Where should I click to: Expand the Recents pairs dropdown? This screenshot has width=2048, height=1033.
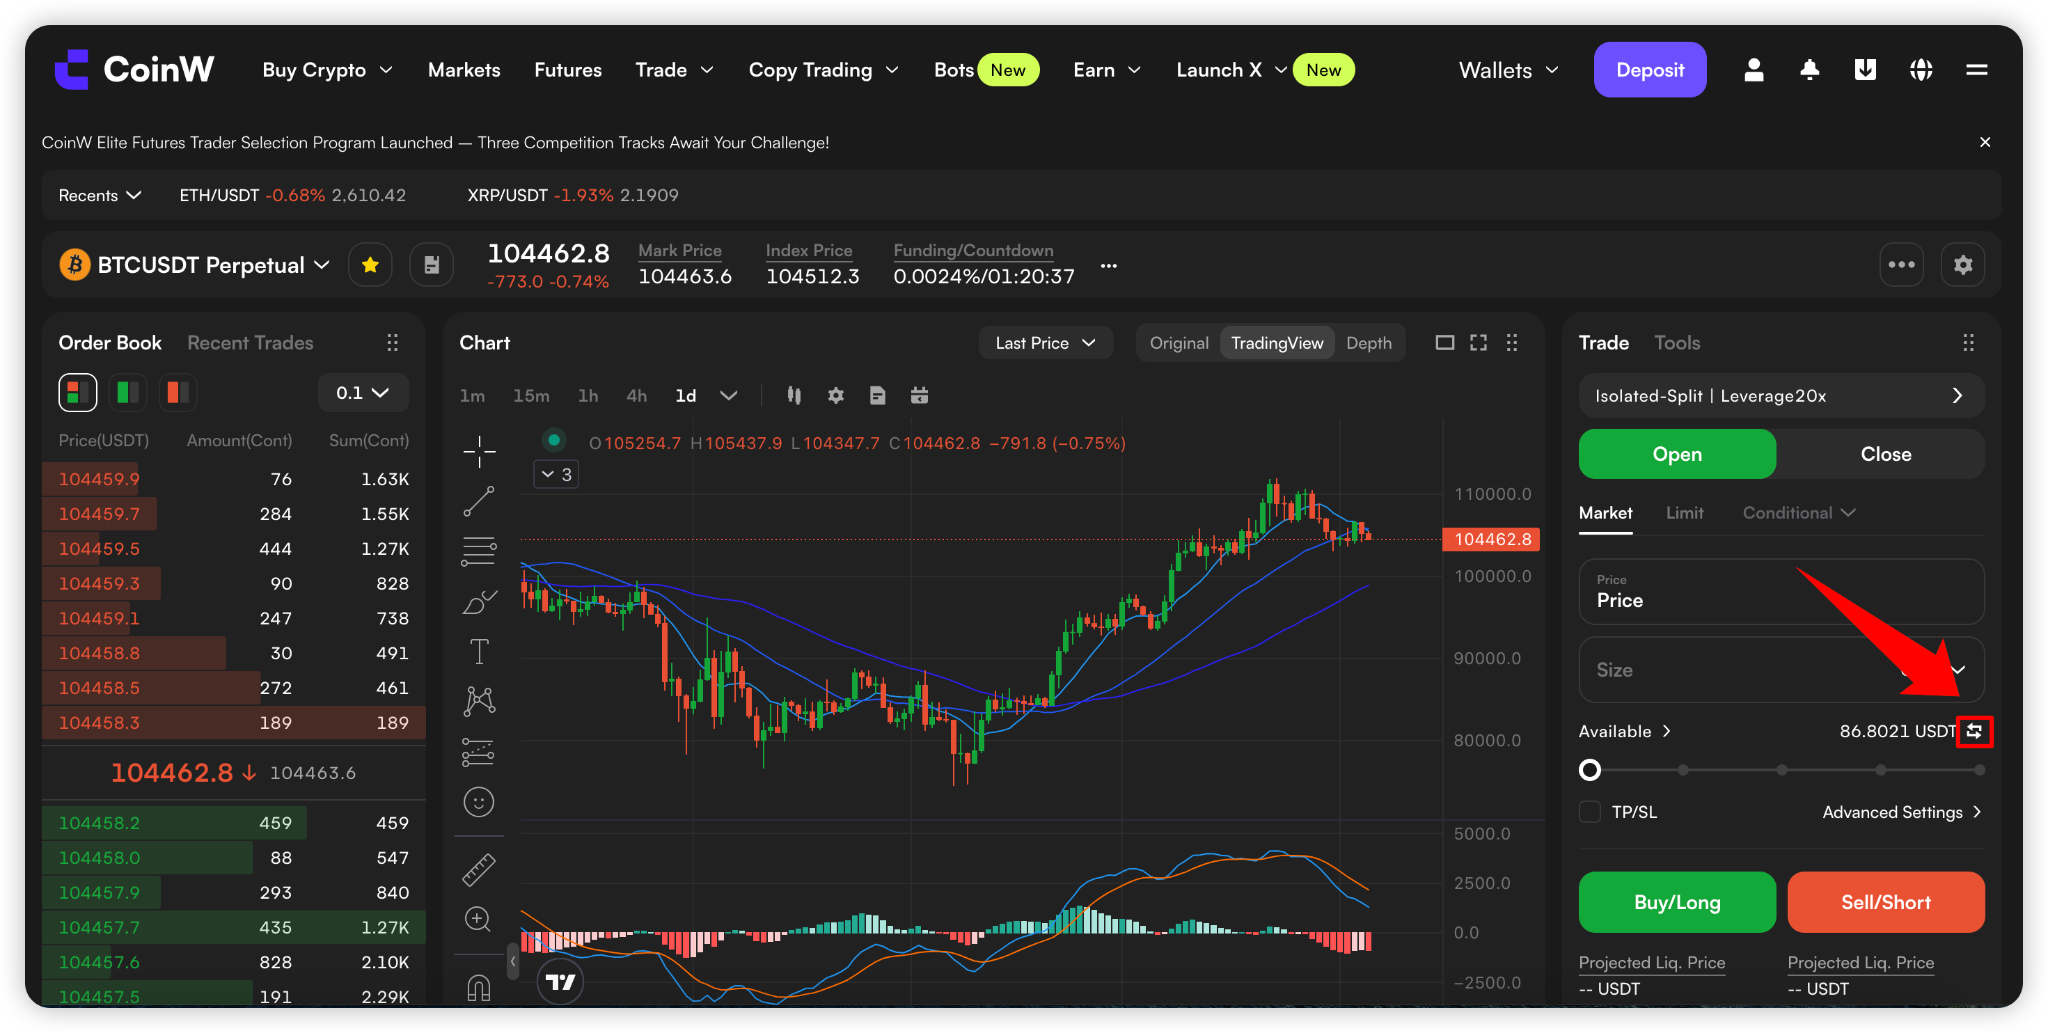100,195
